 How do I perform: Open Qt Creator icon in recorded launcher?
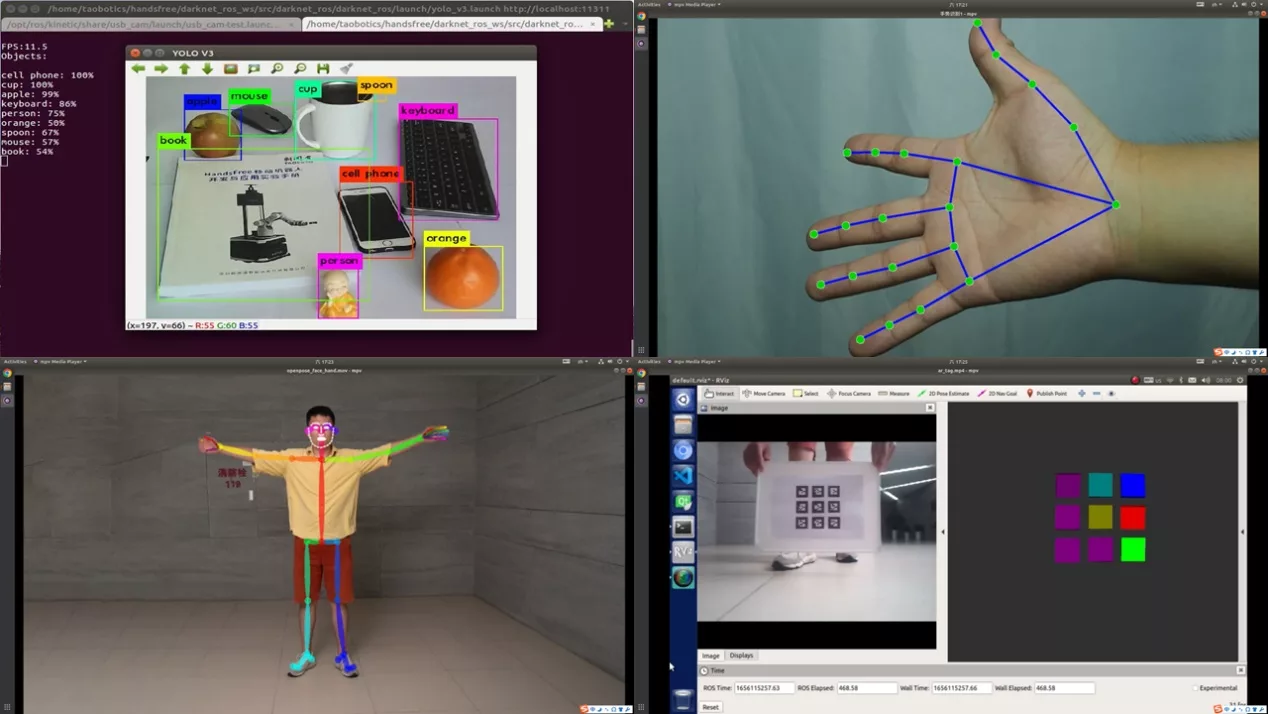pos(683,501)
